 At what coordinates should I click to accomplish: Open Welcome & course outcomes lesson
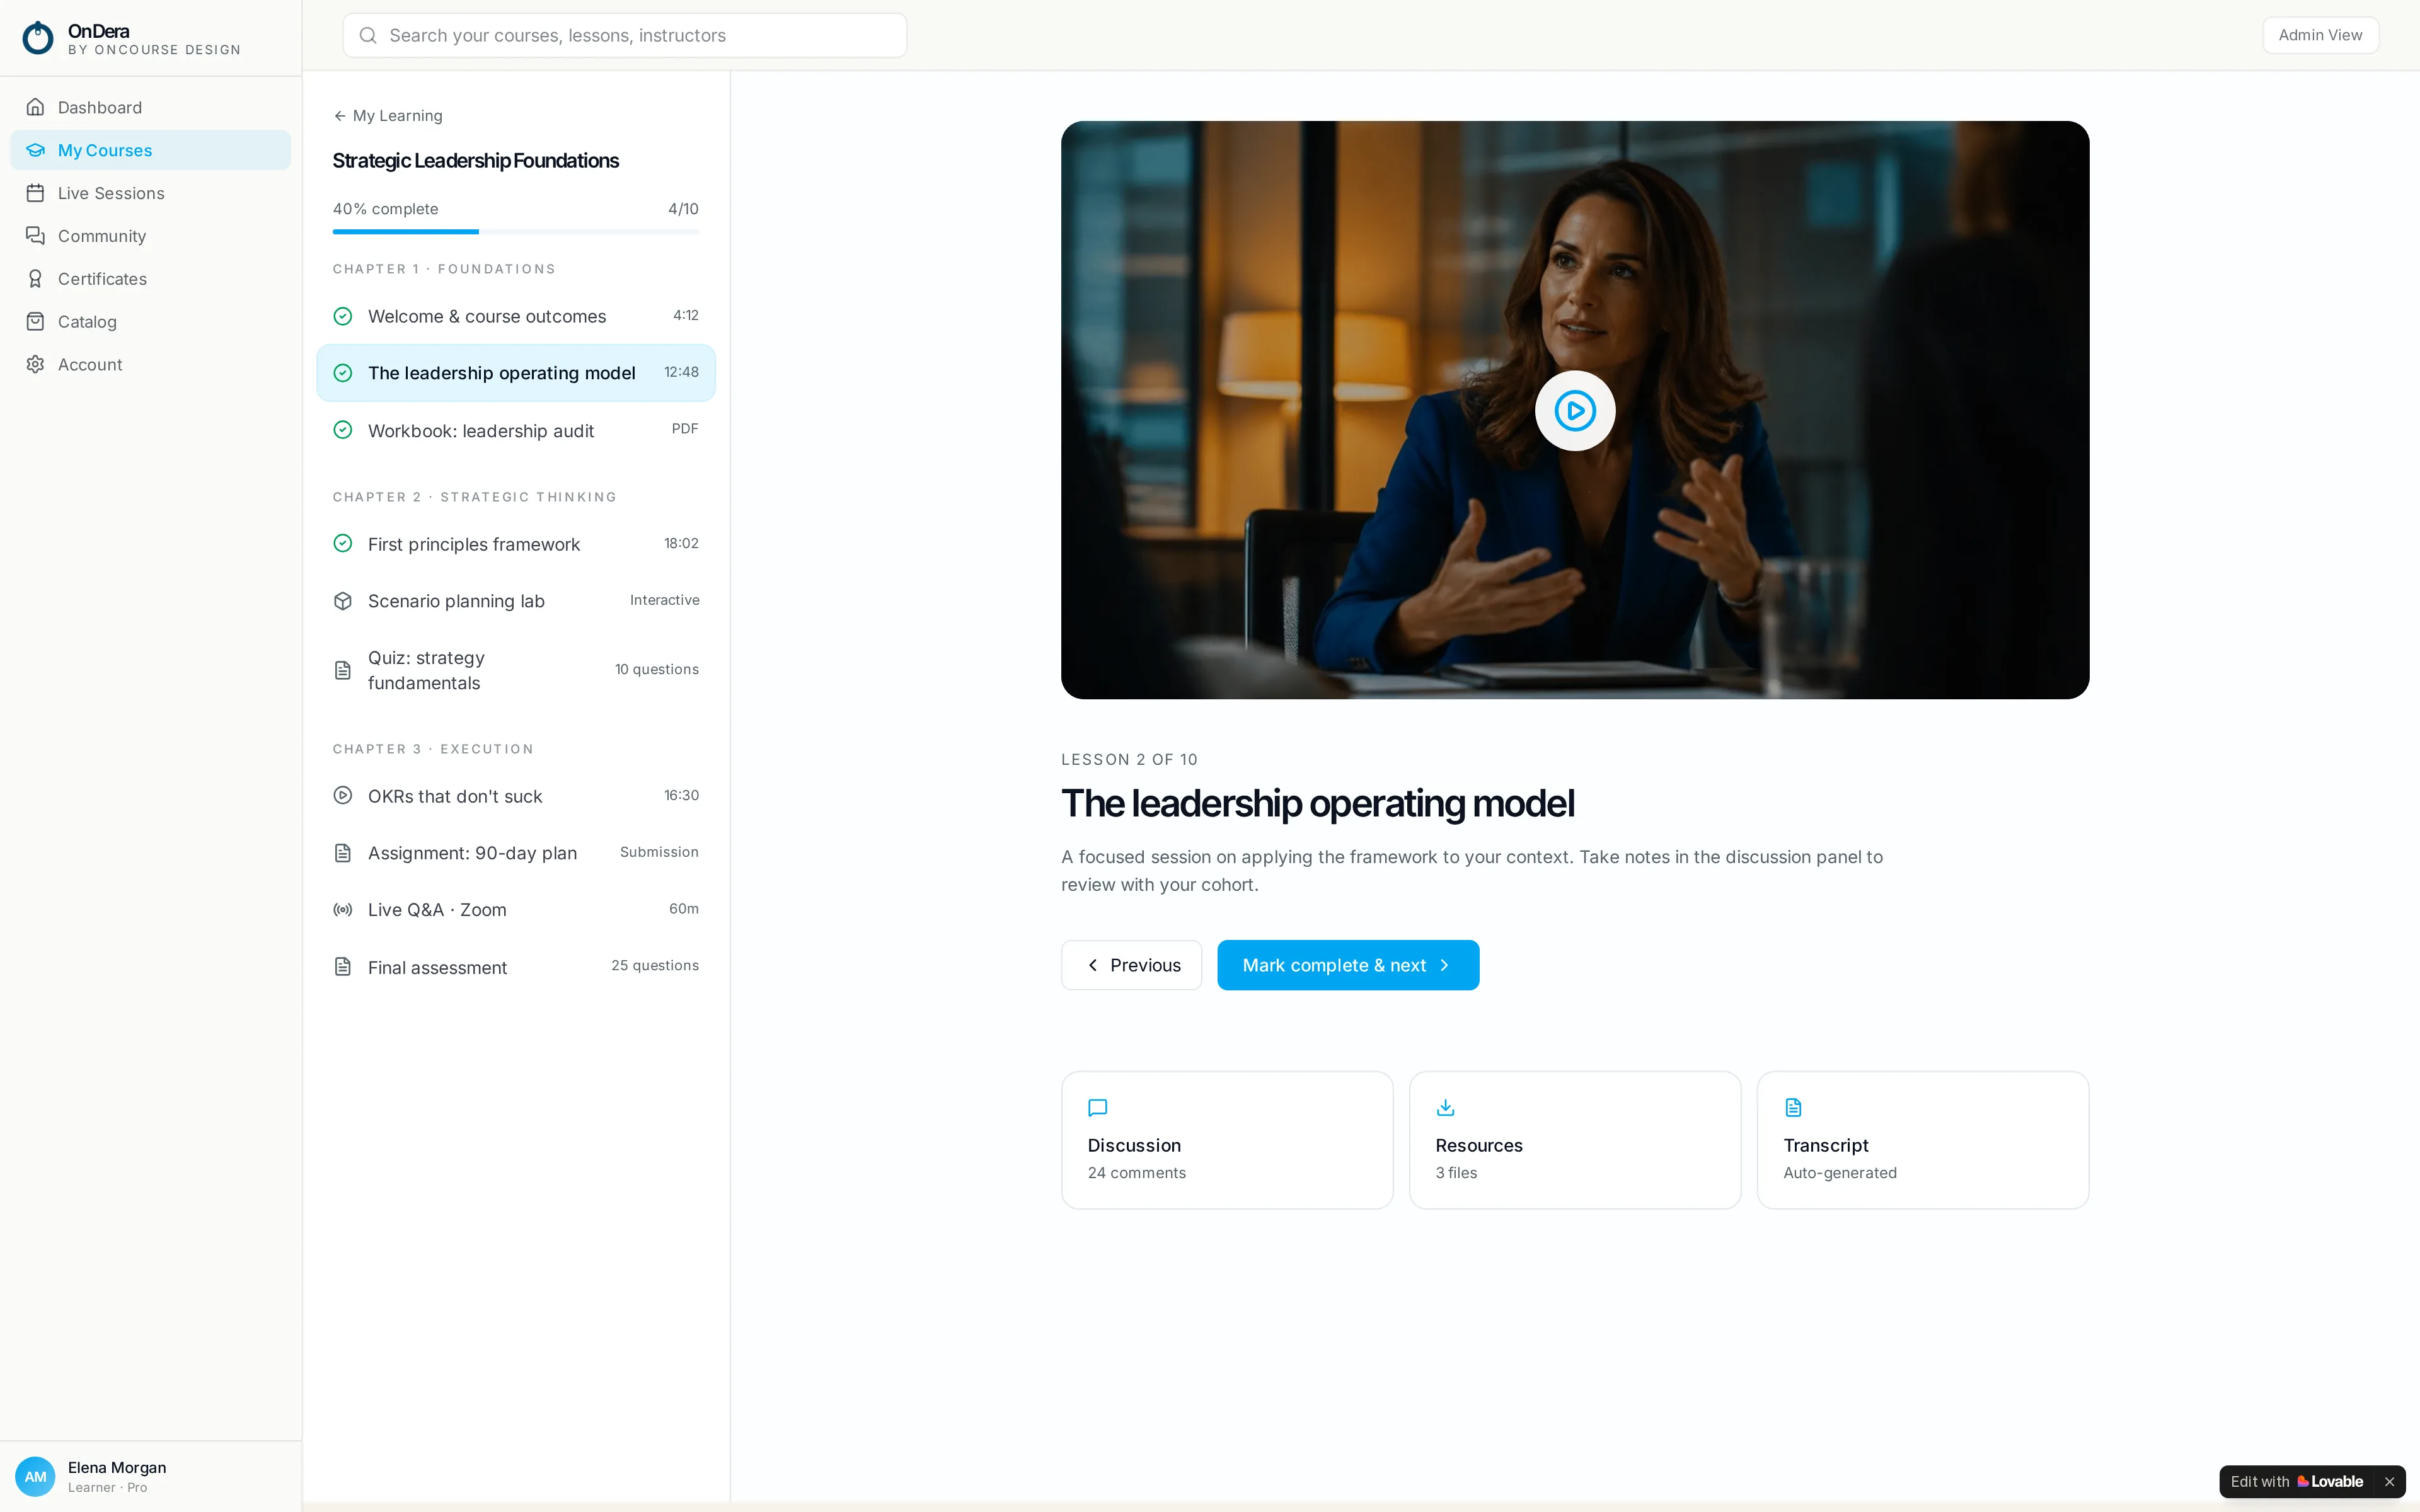(516, 316)
